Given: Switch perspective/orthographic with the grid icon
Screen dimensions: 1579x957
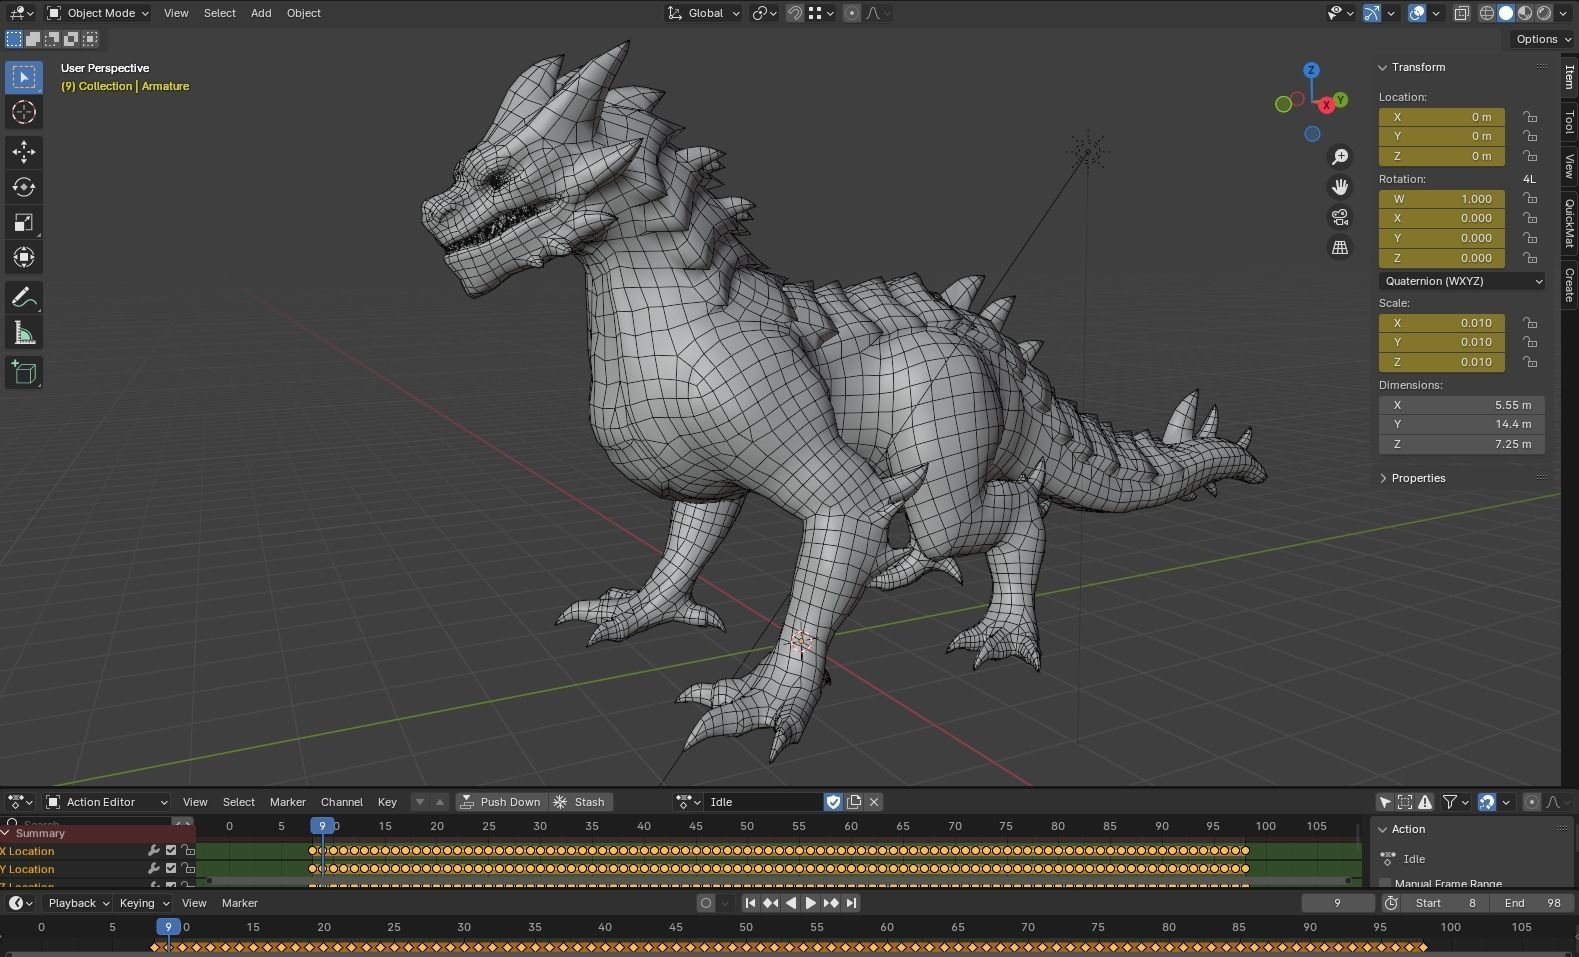Looking at the screenshot, I should coord(1340,247).
